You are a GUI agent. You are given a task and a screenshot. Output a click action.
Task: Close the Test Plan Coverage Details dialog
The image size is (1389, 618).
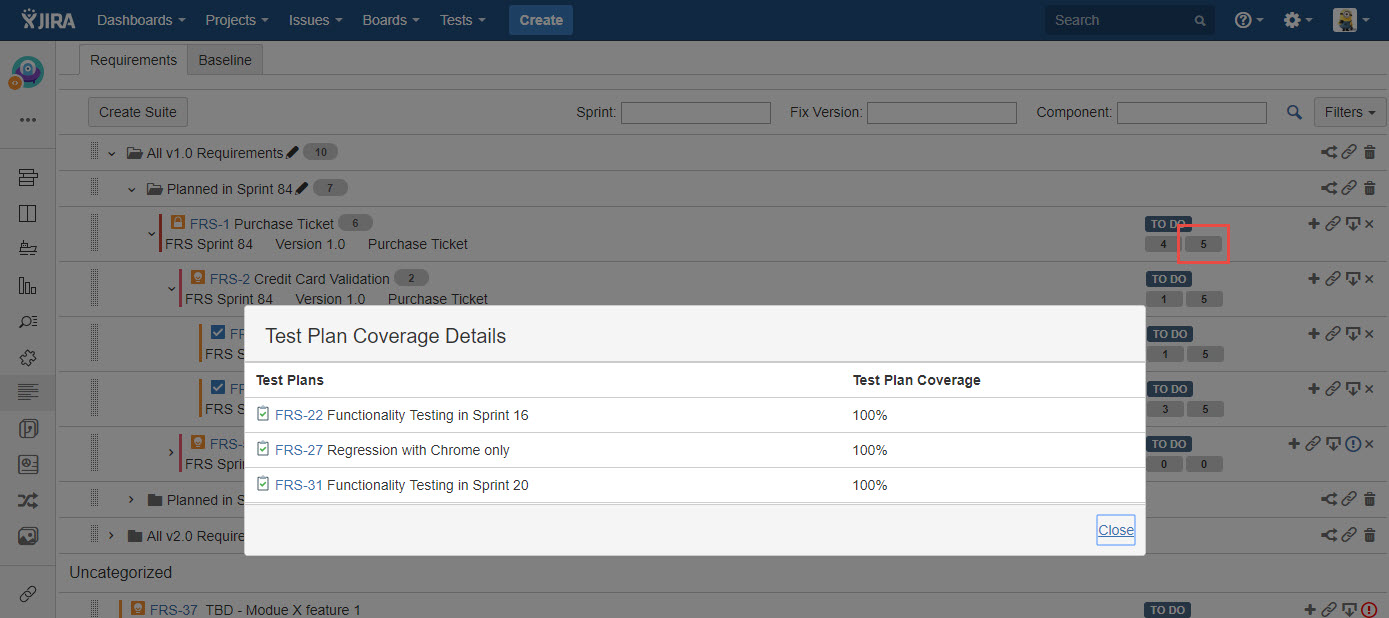click(1115, 530)
